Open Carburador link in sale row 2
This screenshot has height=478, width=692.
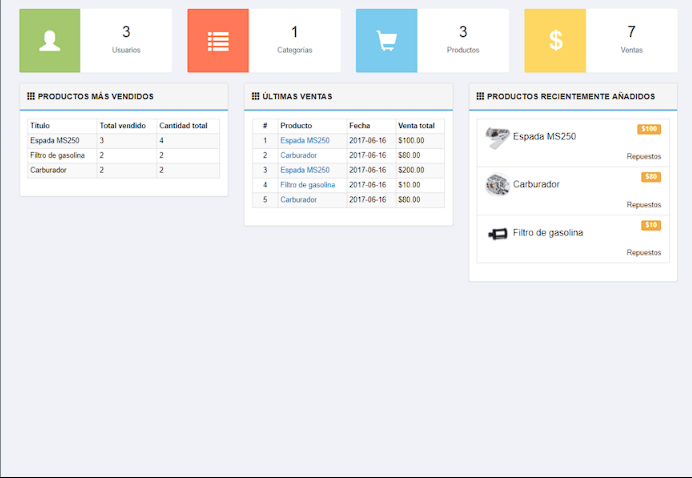[x=298, y=156]
